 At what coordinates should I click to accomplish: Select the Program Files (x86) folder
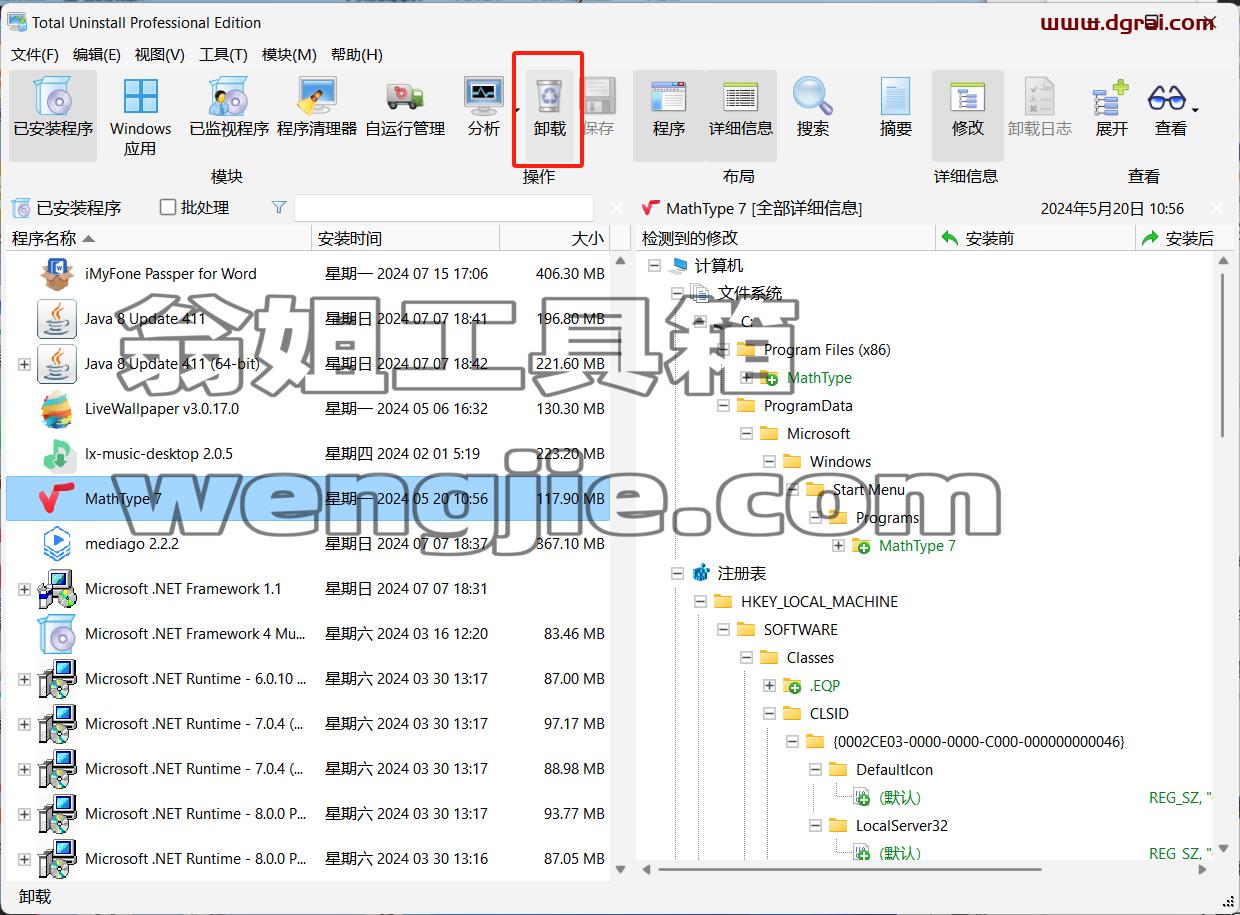[x=826, y=350]
